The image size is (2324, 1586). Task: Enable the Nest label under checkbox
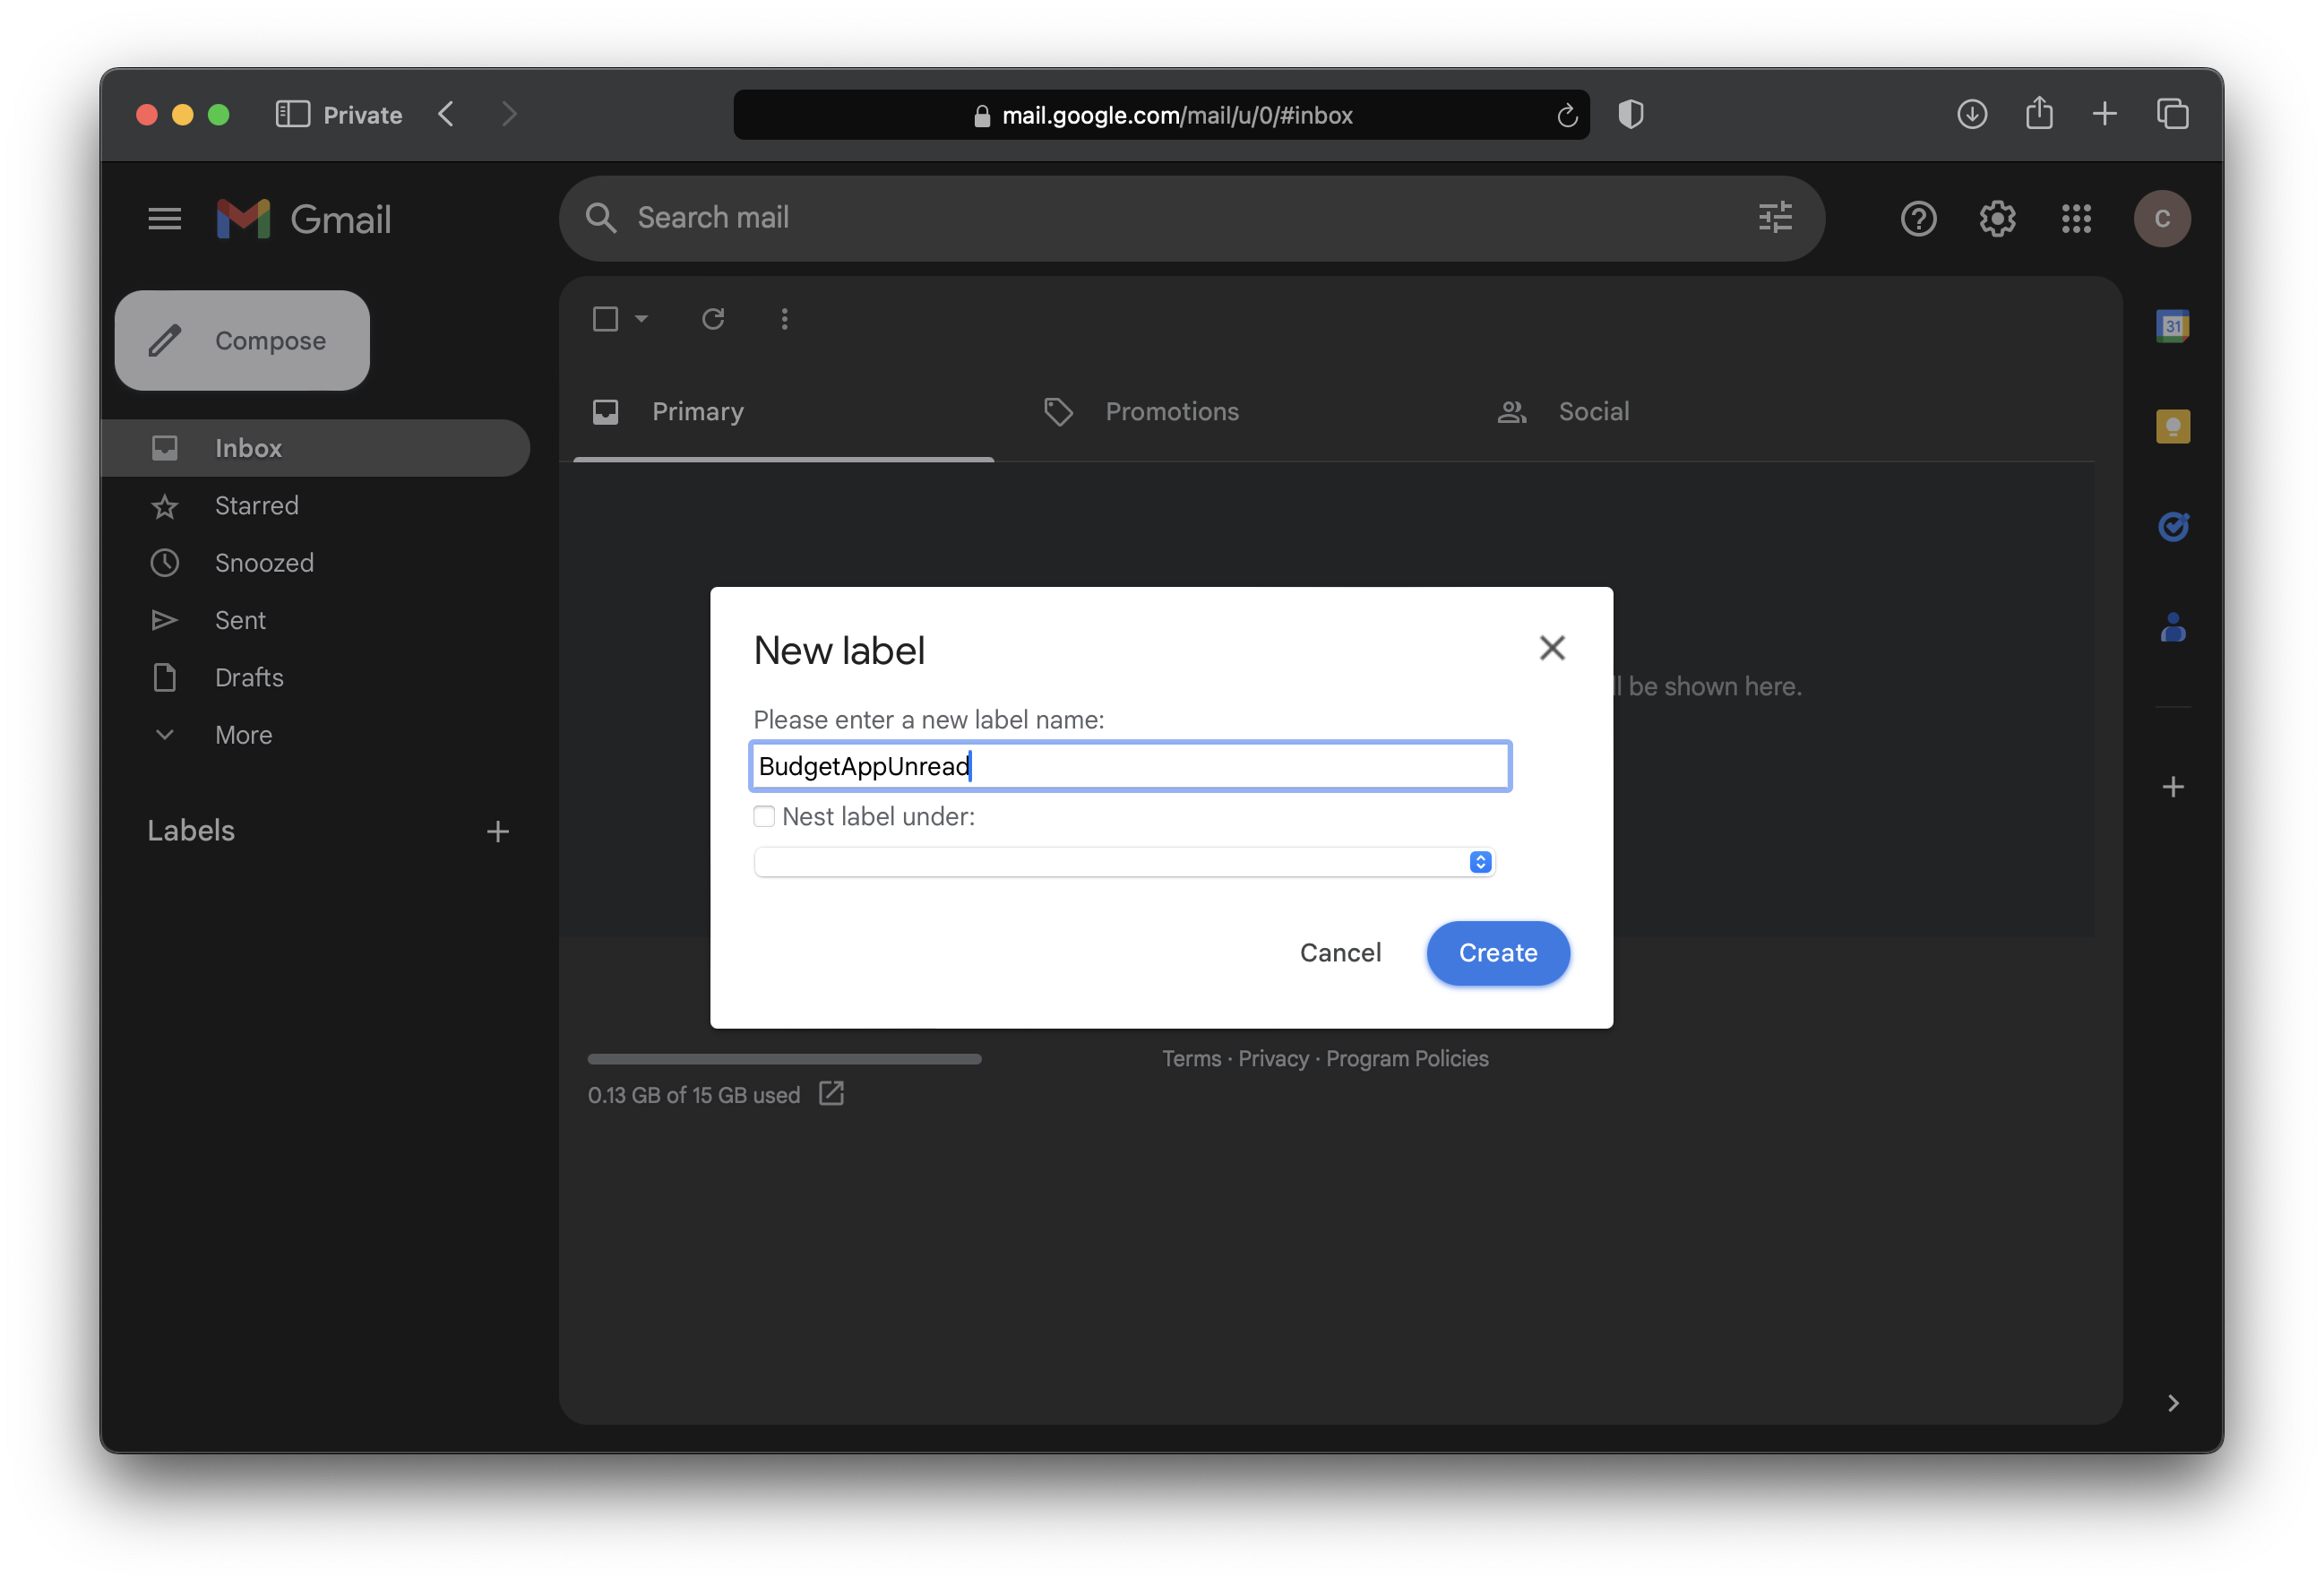(764, 817)
